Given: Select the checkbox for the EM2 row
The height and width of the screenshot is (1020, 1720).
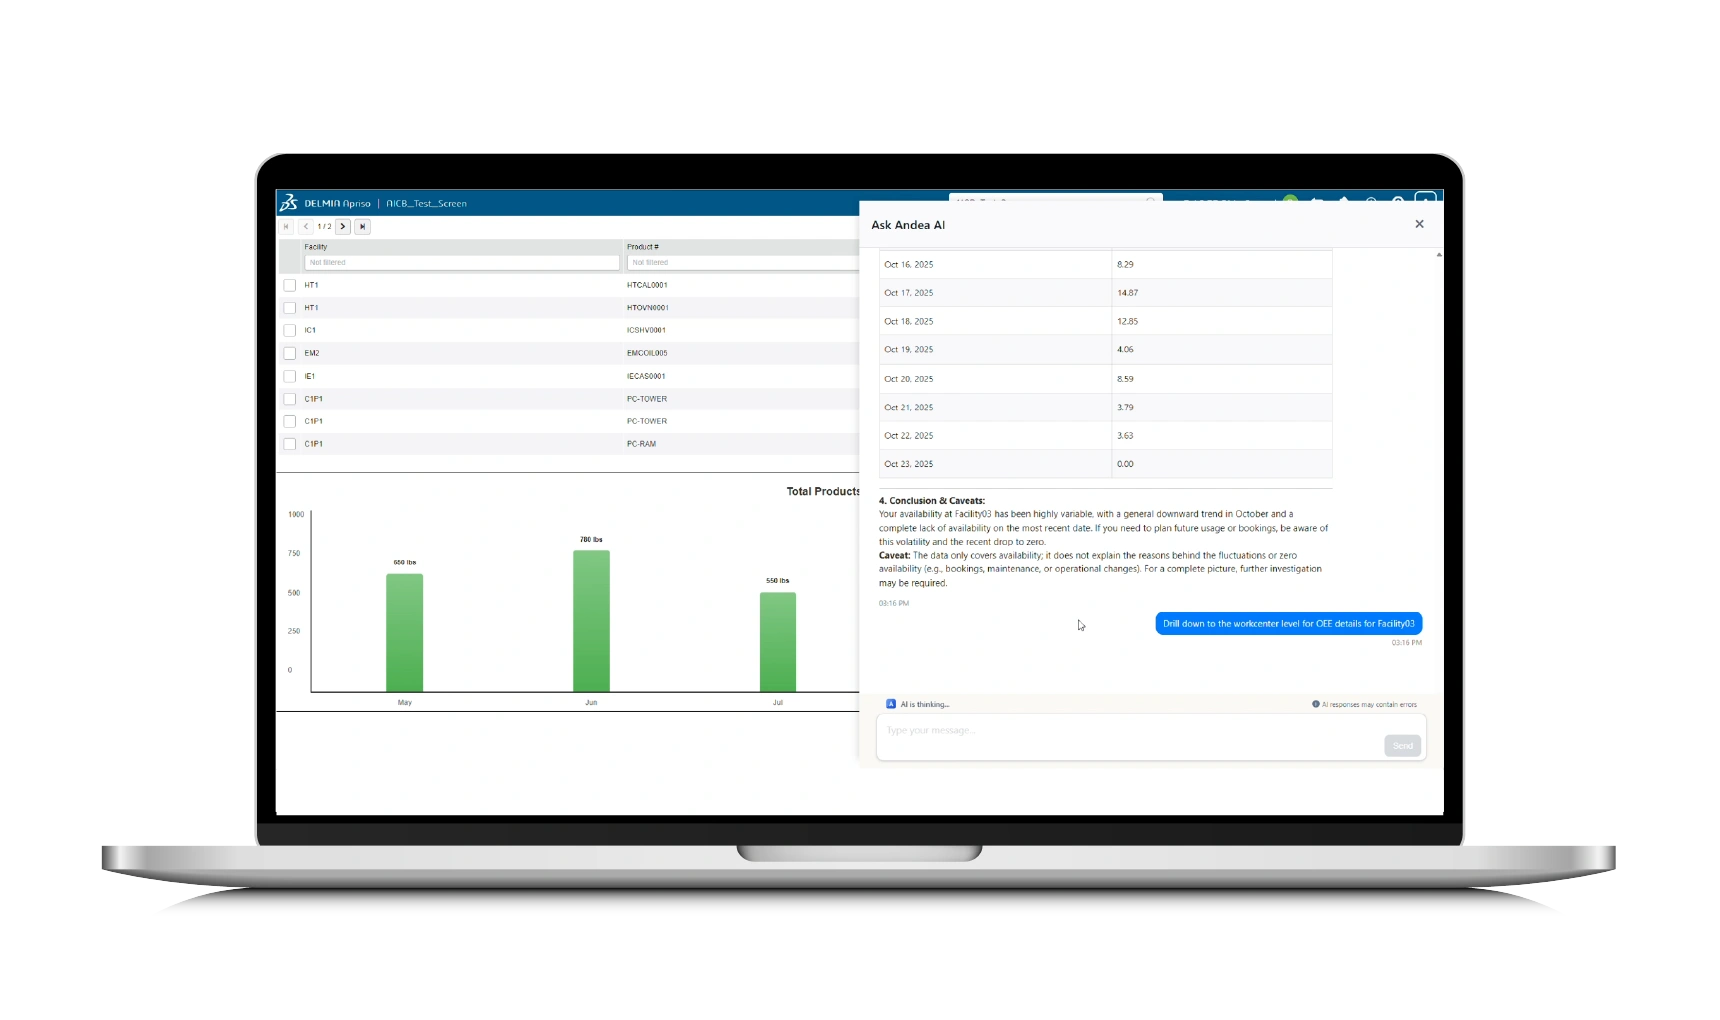Looking at the screenshot, I should [290, 353].
